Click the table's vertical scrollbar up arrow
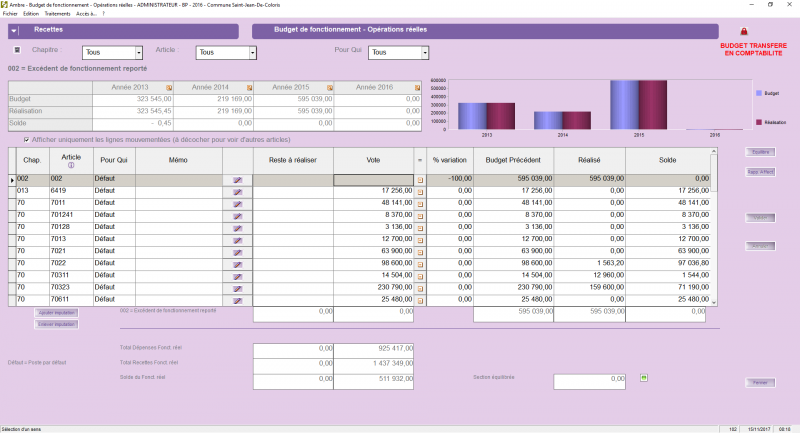Viewport: 800px width, 433px height. point(714,151)
